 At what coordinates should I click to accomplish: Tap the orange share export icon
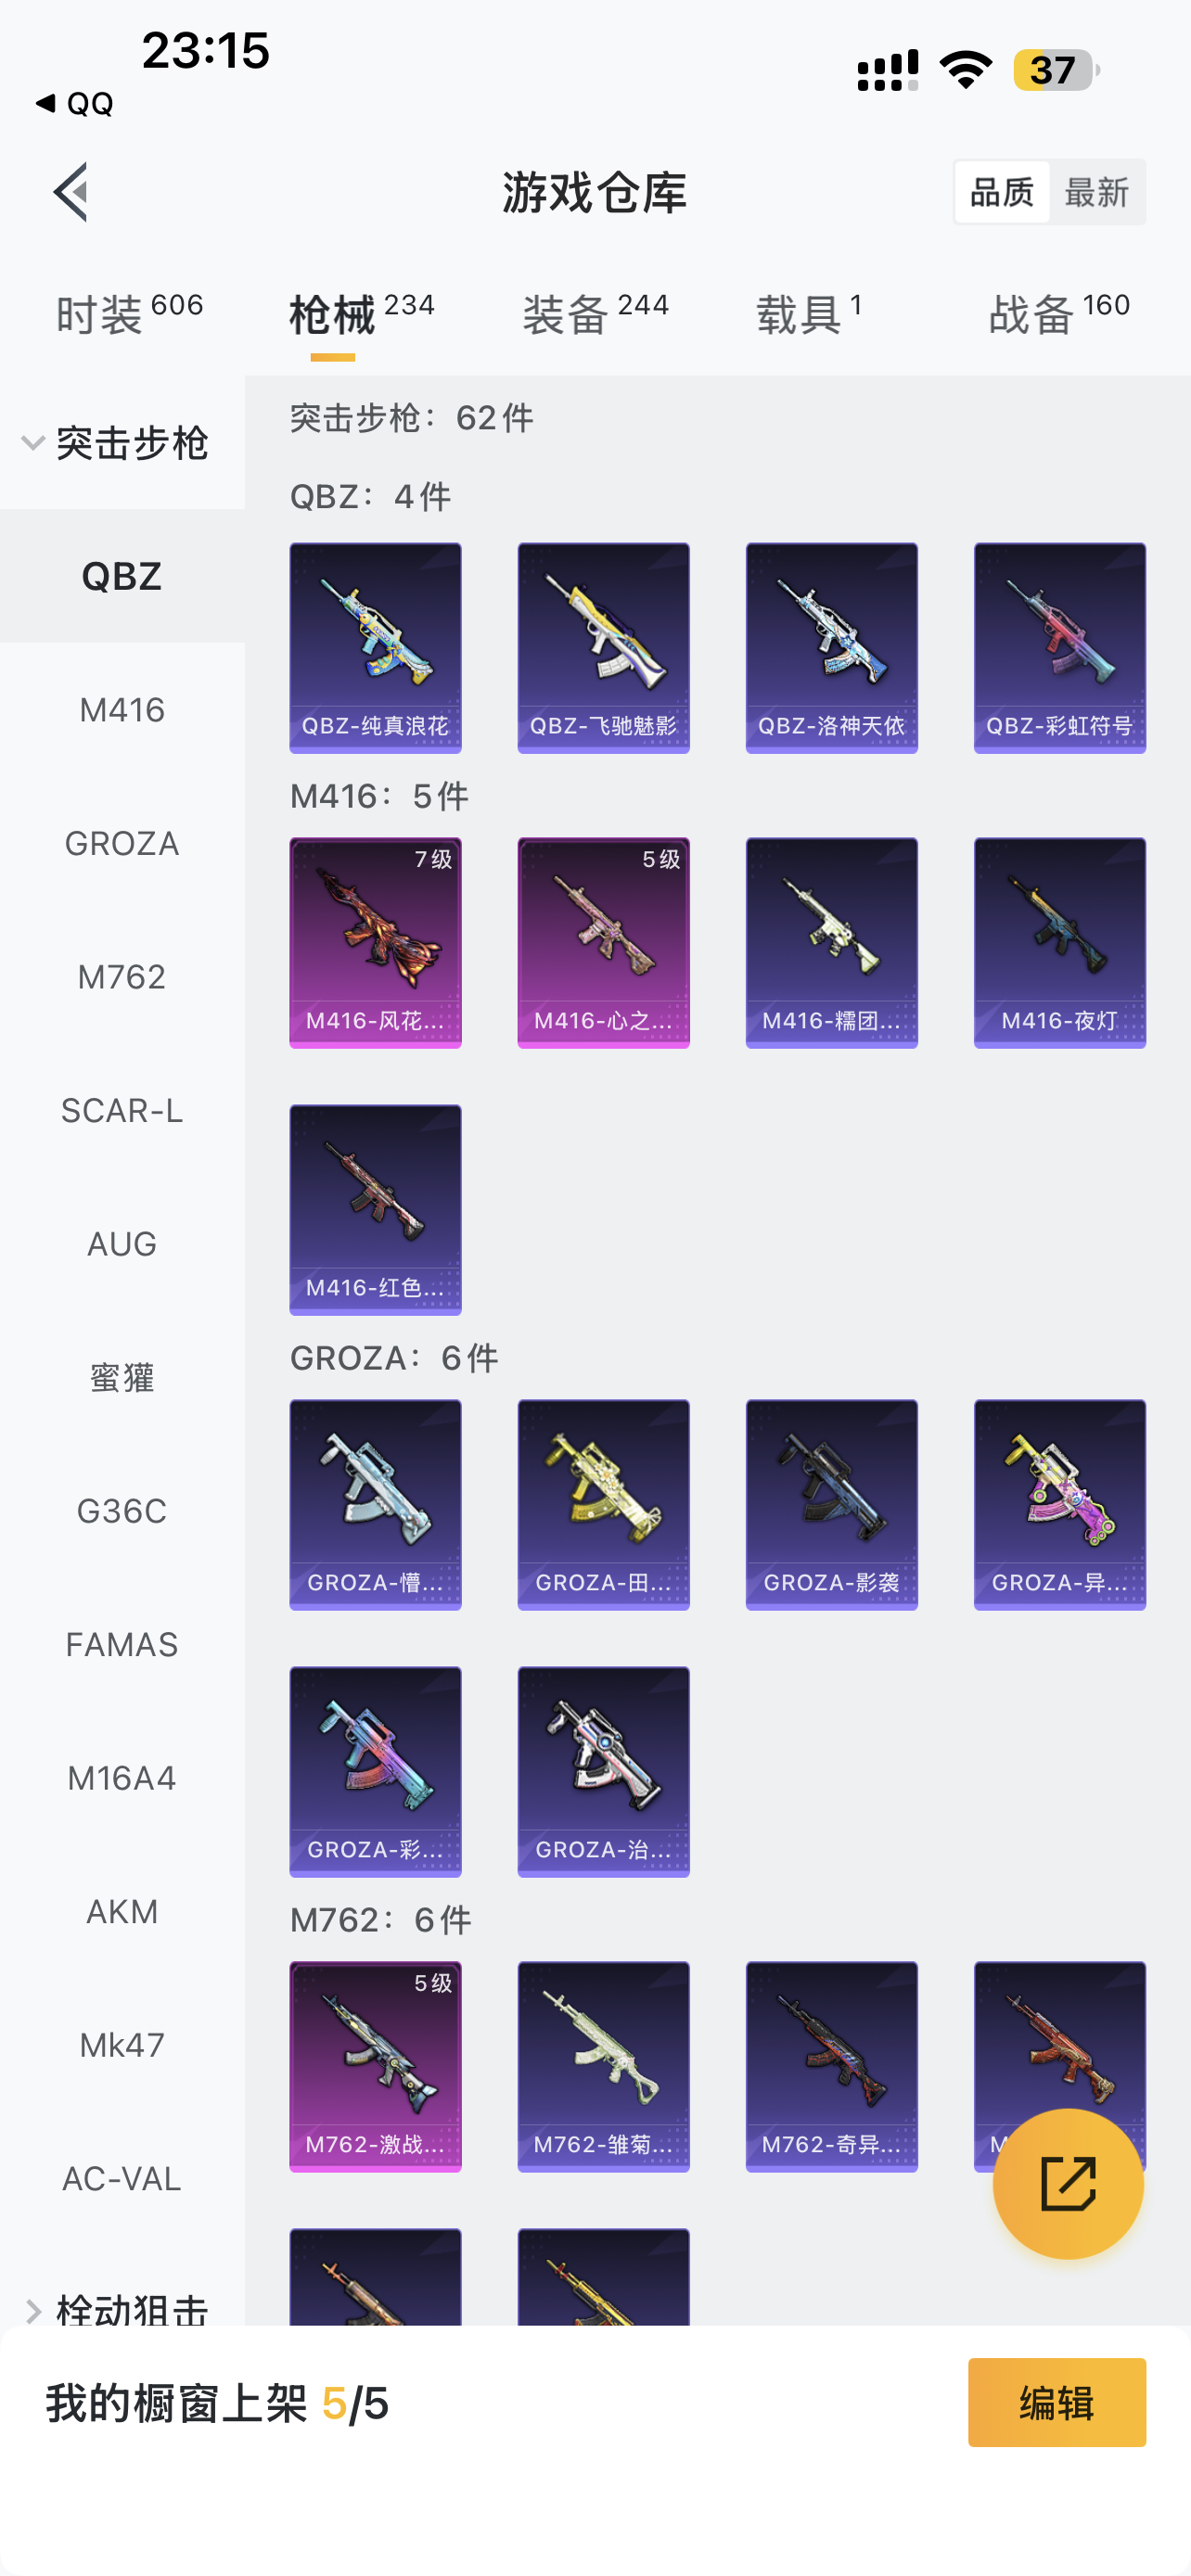click(x=1067, y=2183)
